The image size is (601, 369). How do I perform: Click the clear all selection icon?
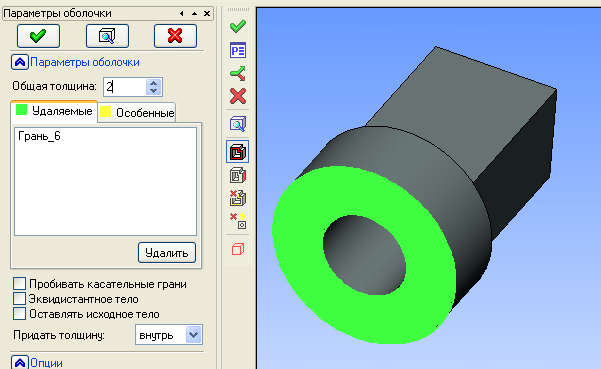click(x=238, y=221)
